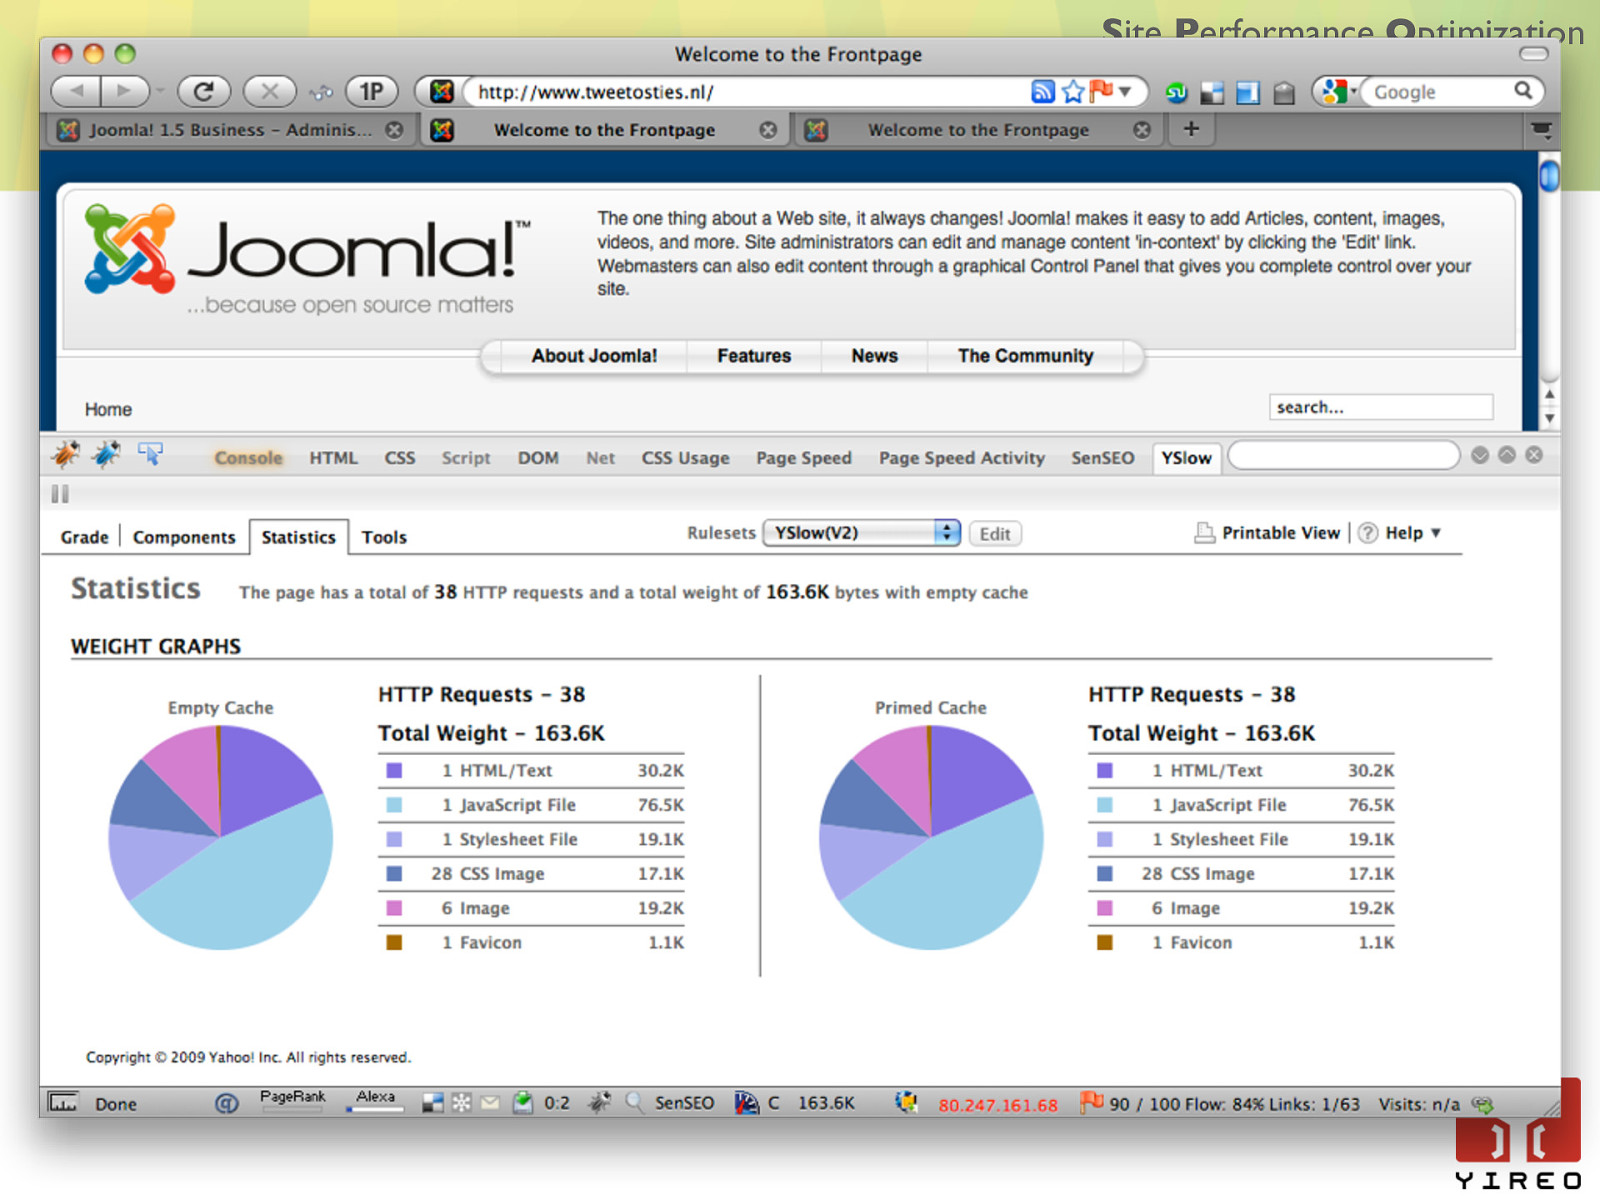The width and height of the screenshot is (1600, 1200).
Task: Switch to the Firebug HTML panel
Action: point(333,458)
